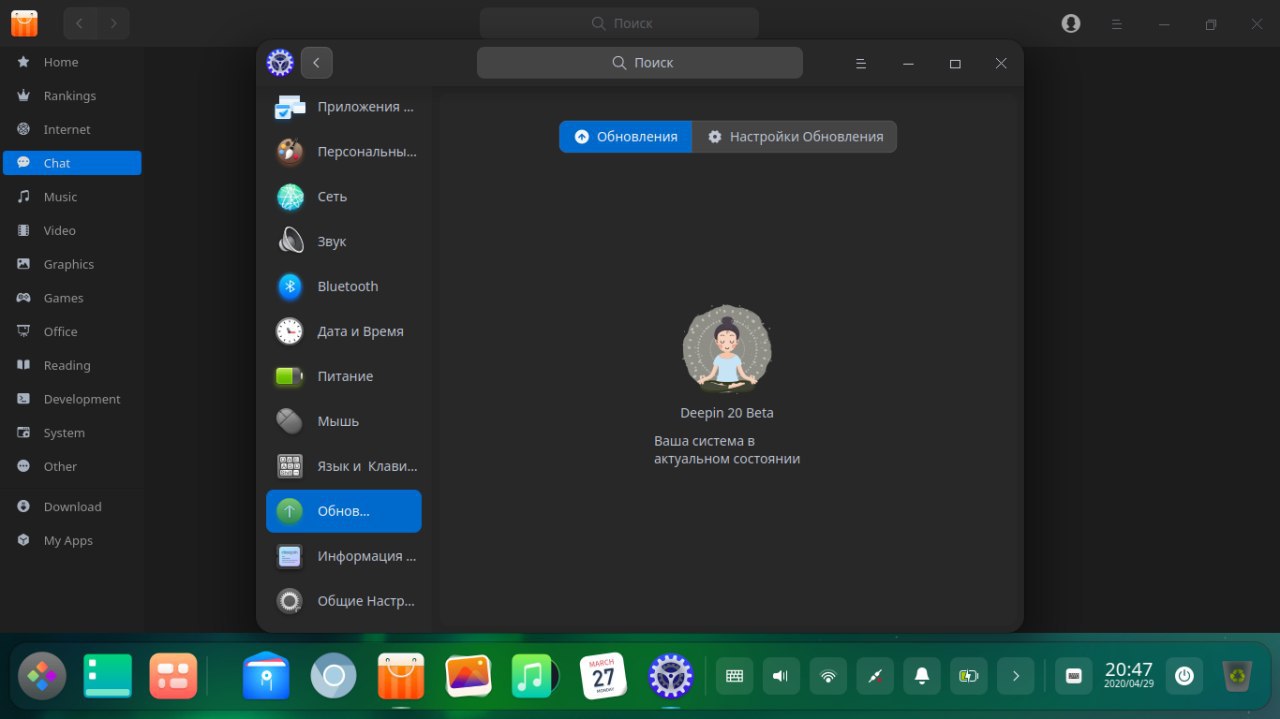
Task: Open Internet category in App Store
Action: click(72, 130)
